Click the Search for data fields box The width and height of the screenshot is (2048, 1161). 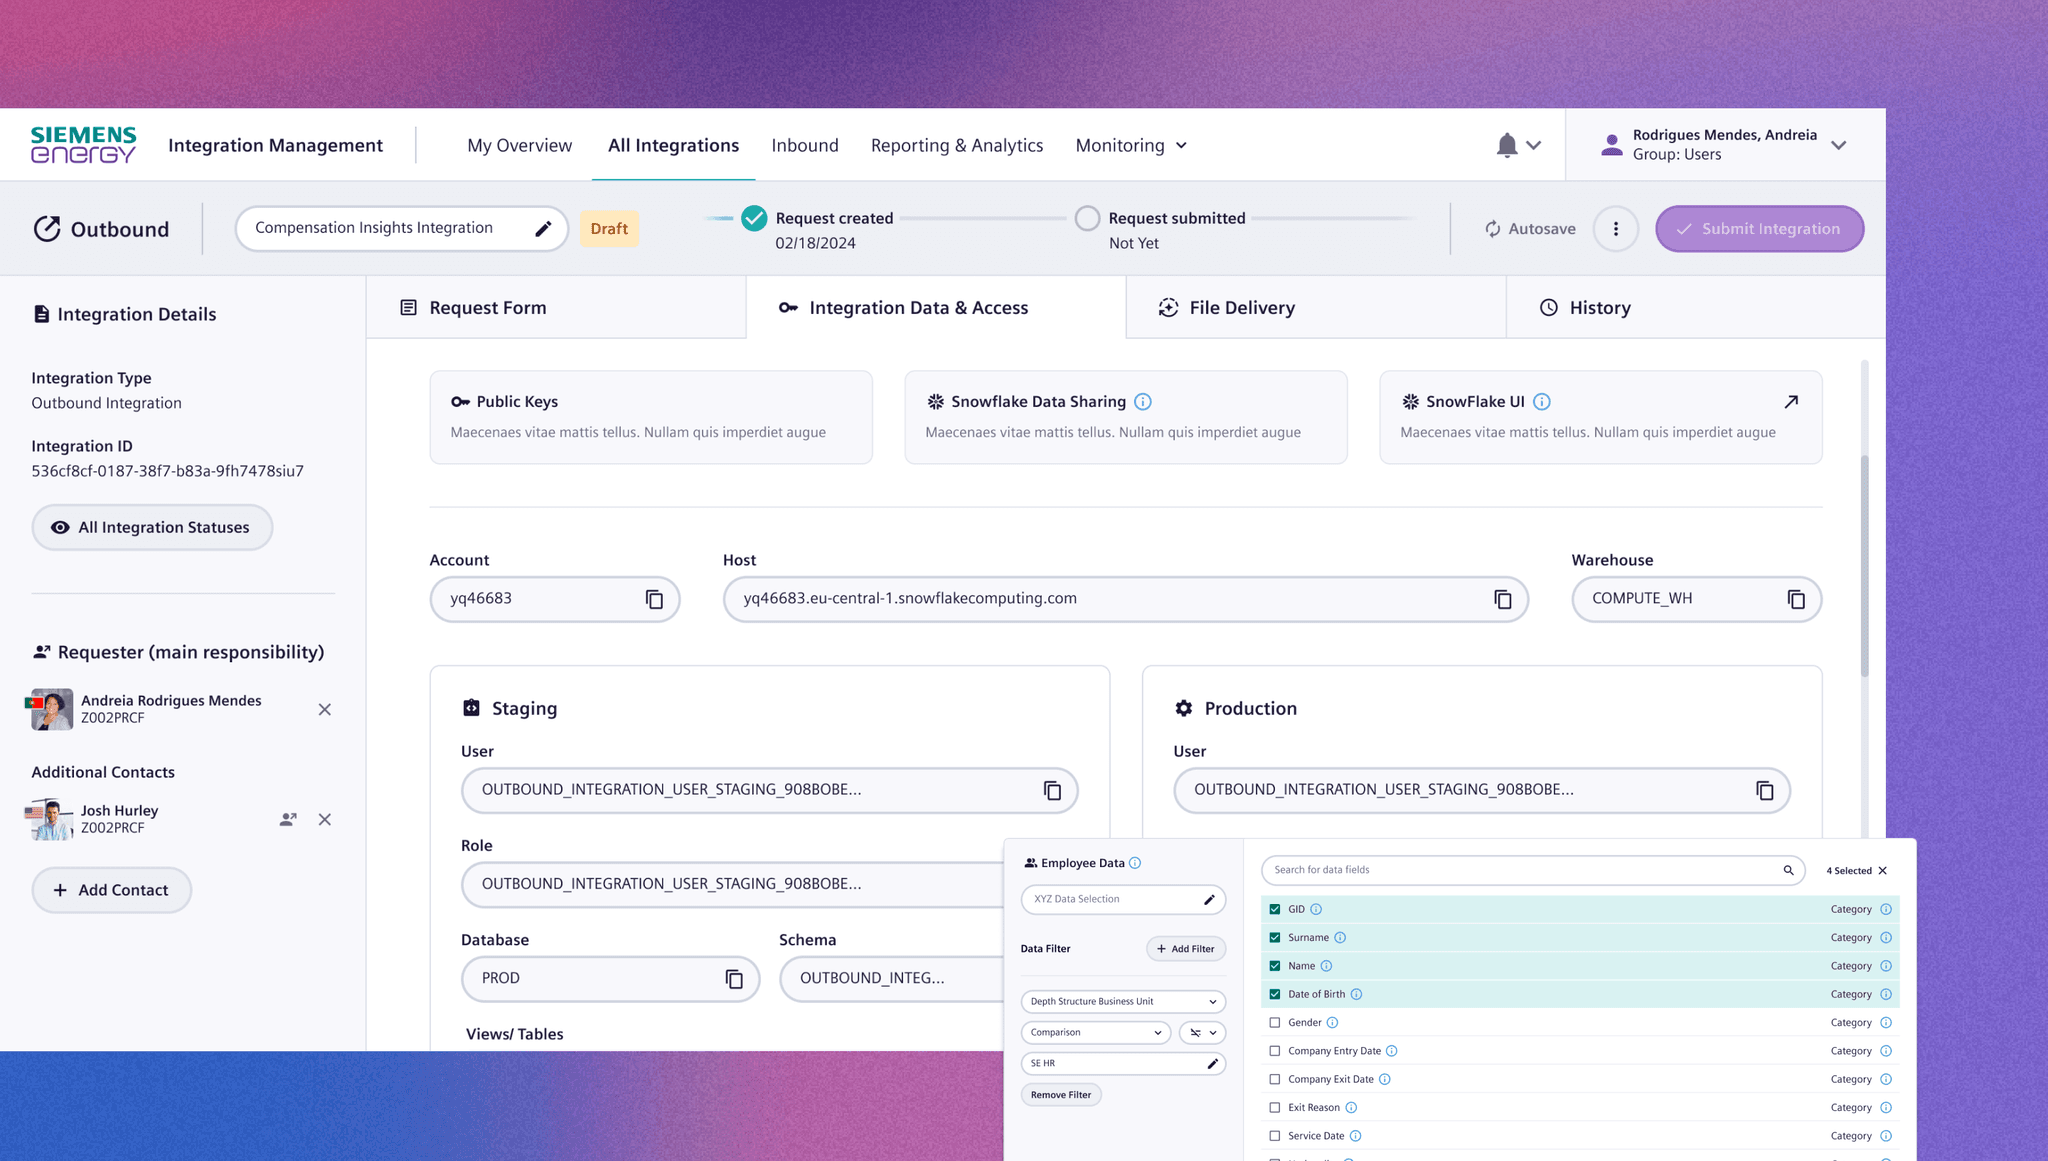coord(1520,870)
